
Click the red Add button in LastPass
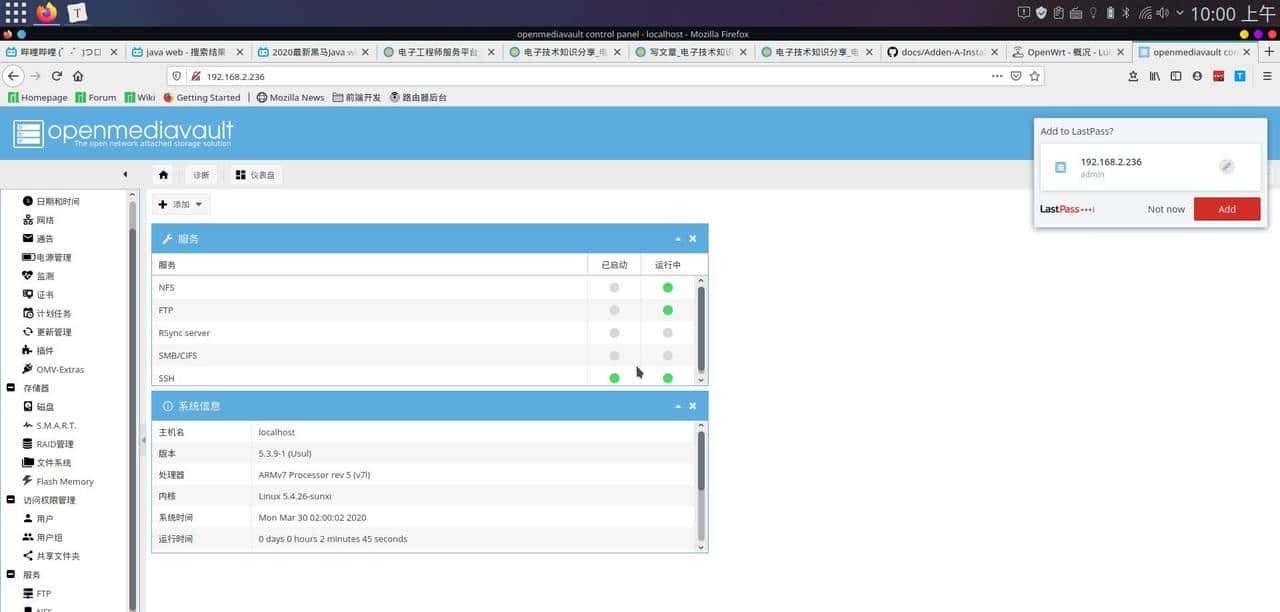1226,209
